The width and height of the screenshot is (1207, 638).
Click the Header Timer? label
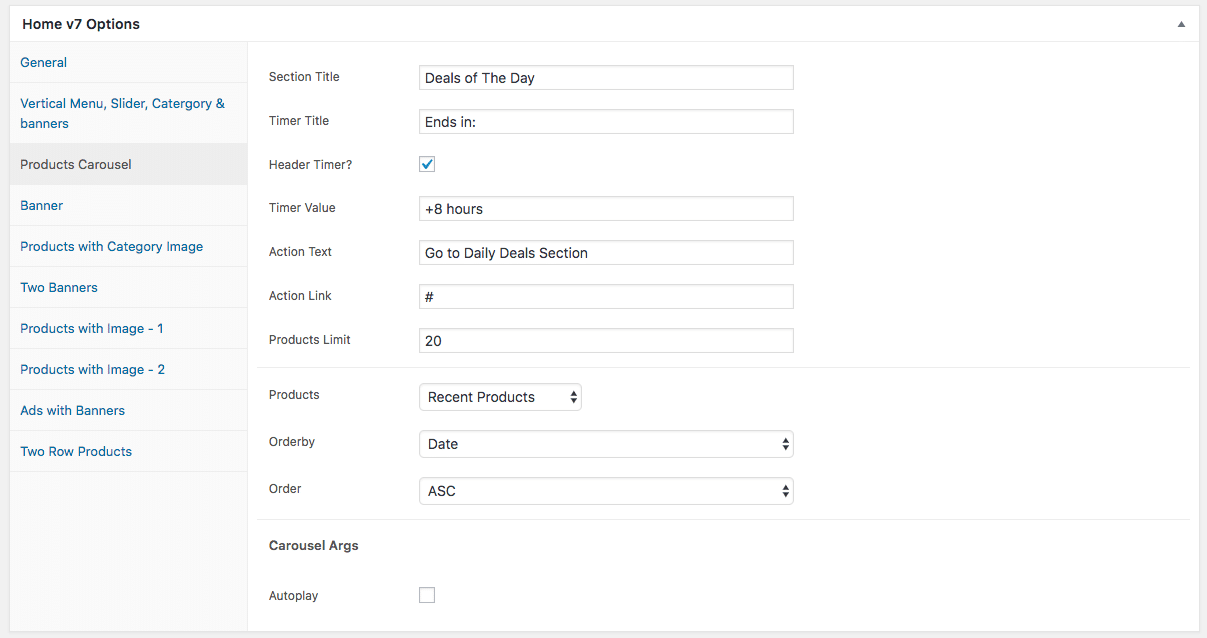point(310,164)
